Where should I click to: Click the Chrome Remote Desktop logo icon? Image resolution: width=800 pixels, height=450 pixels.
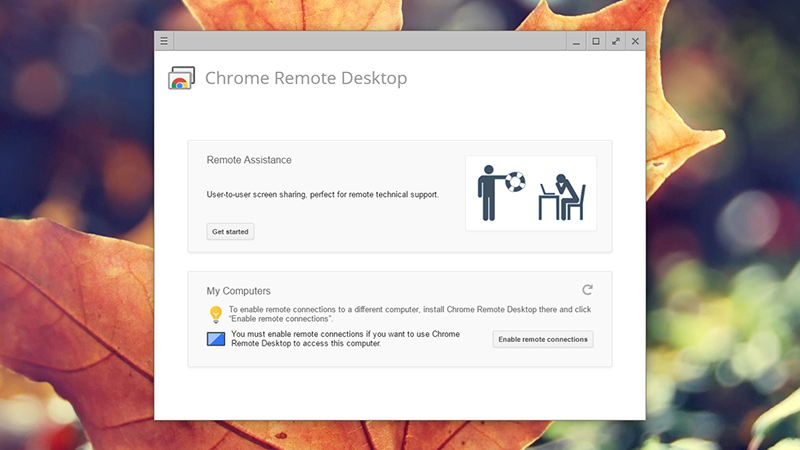pyautogui.click(x=182, y=78)
